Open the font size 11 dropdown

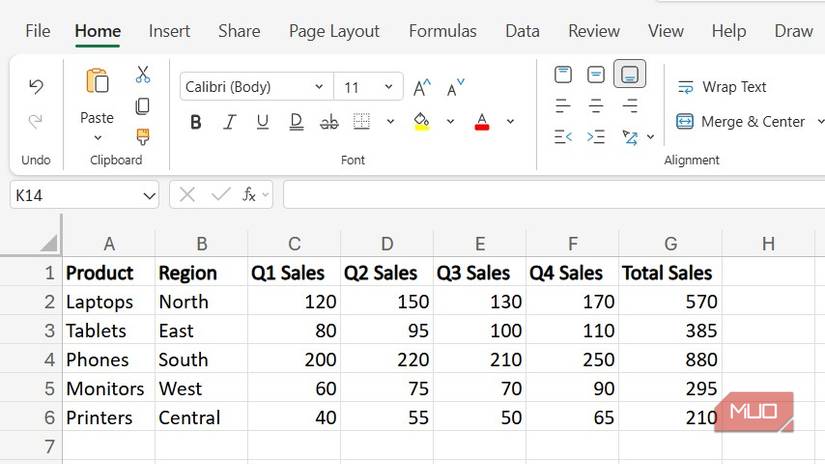pyautogui.click(x=389, y=87)
